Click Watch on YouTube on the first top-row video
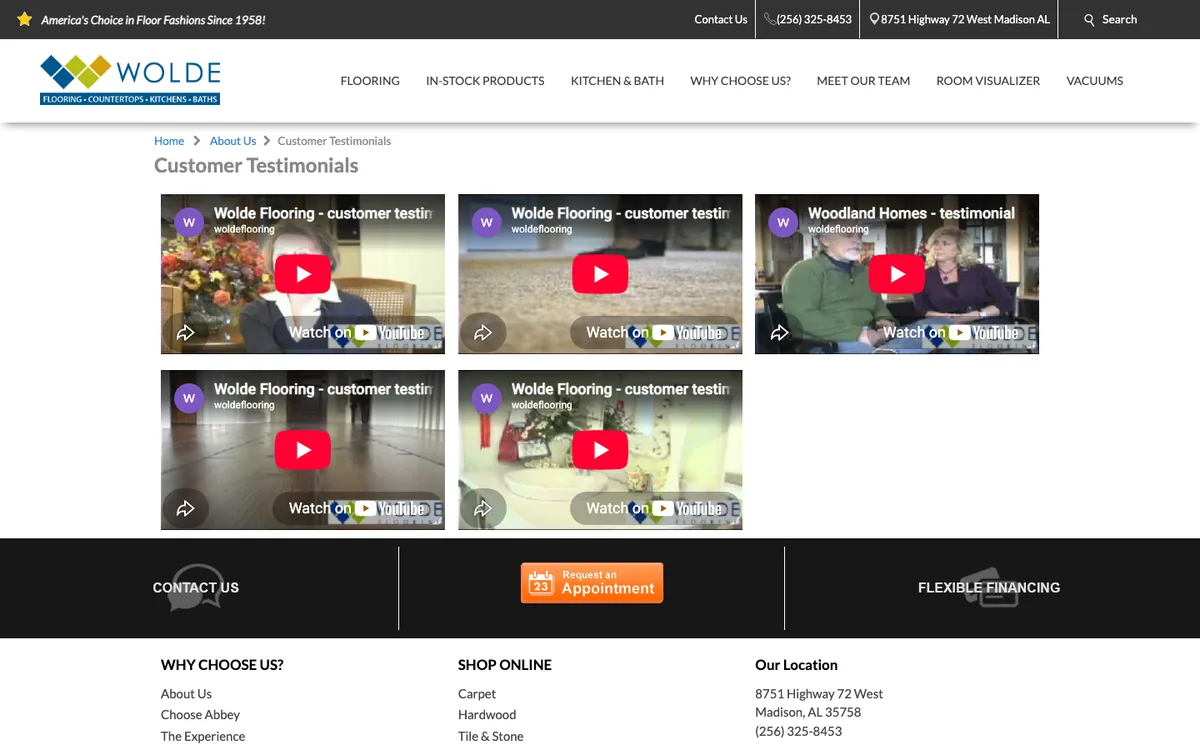This screenshot has height=750, width=1200. (357, 333)
